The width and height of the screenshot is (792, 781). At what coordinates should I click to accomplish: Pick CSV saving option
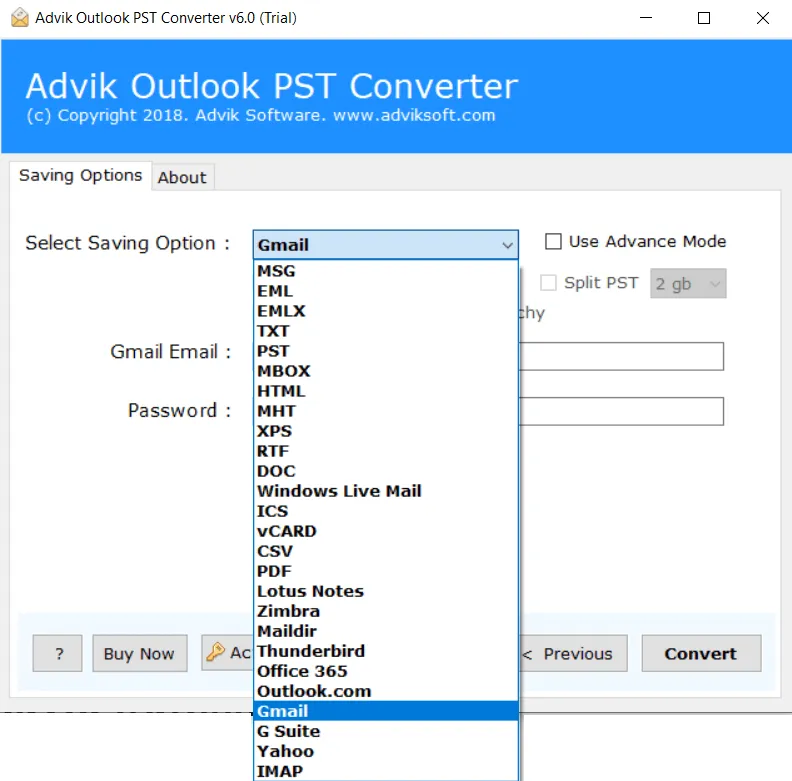386,551
